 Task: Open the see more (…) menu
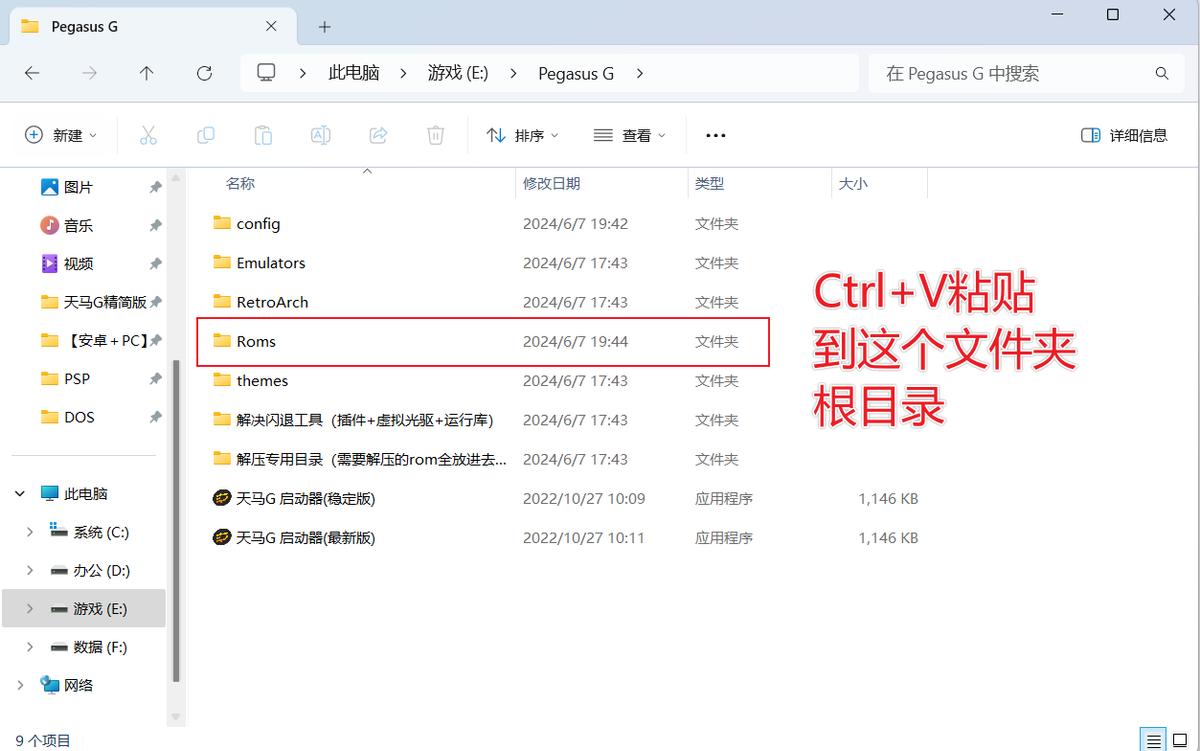coord(715,135)
